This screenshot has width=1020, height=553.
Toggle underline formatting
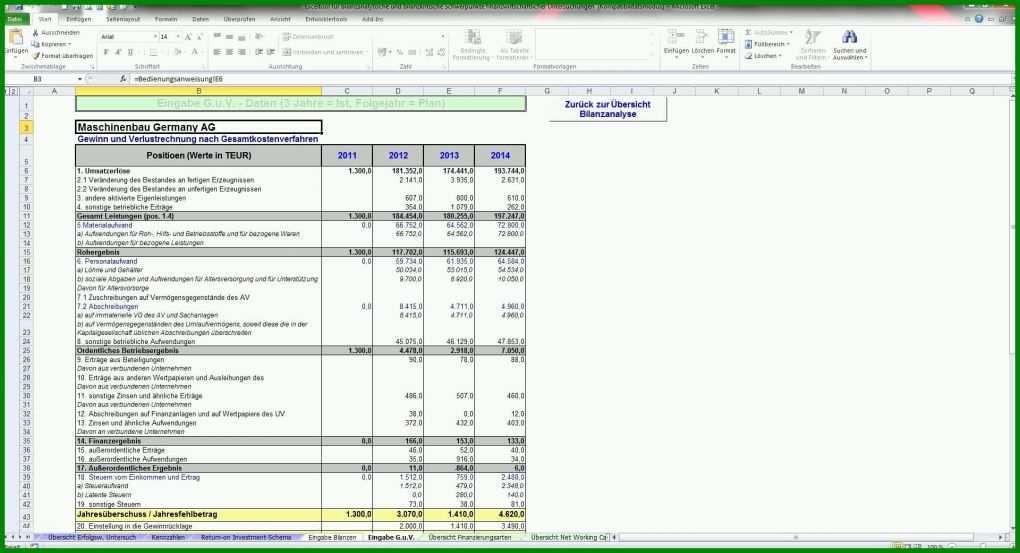pos(130,52)
